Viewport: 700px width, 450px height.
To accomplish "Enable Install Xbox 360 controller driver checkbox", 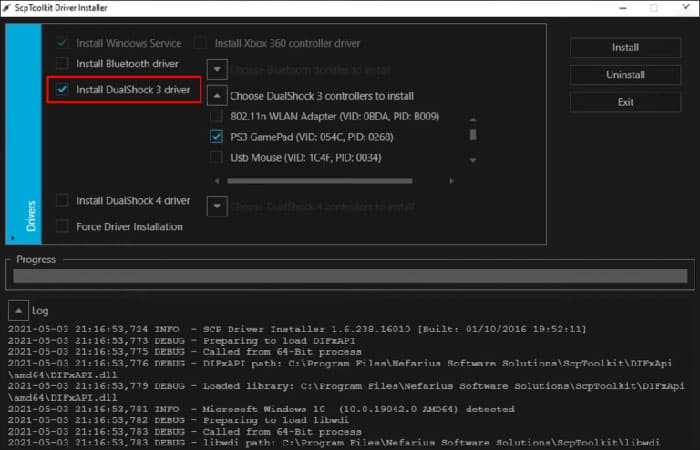I will point(200,43).
